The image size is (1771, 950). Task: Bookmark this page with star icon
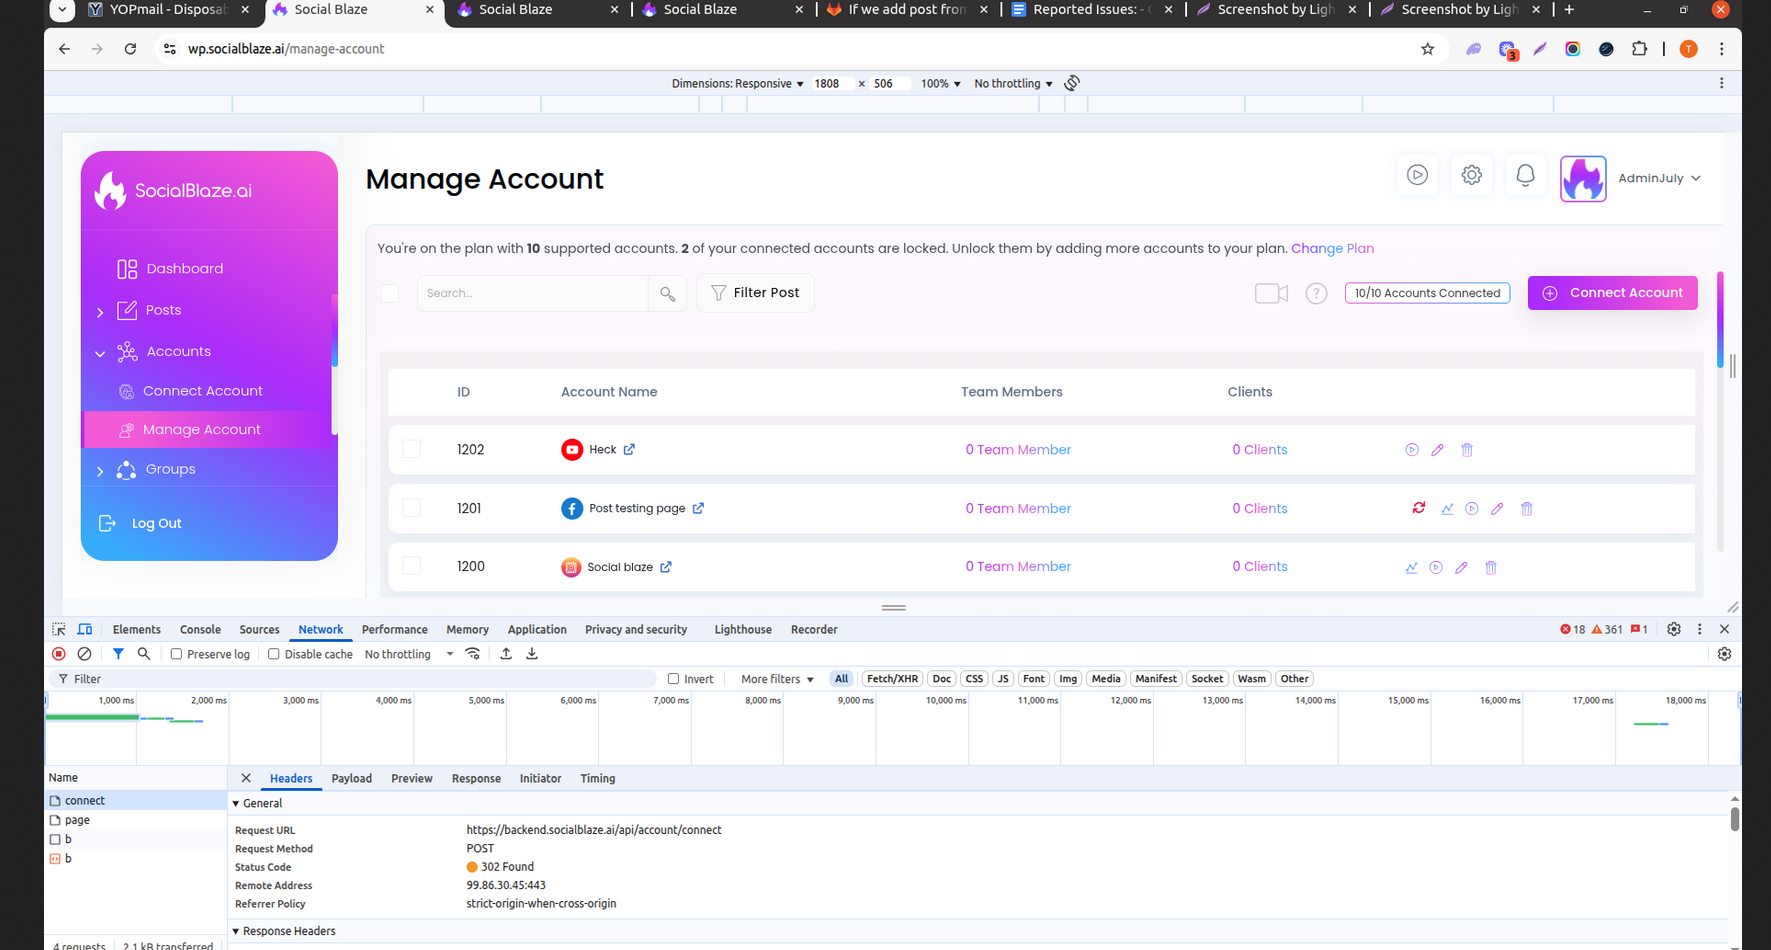(x=1428, y=49)
